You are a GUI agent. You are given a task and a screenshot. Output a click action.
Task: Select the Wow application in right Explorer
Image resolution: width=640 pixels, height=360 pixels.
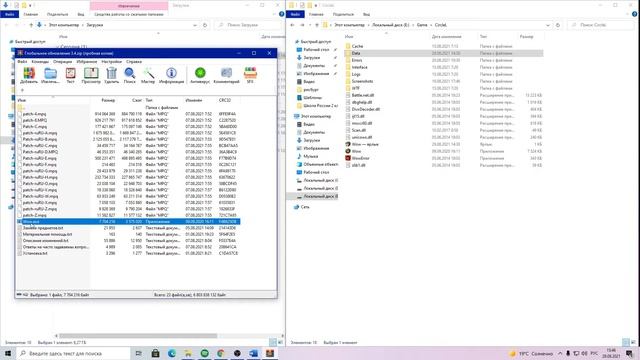356,151
